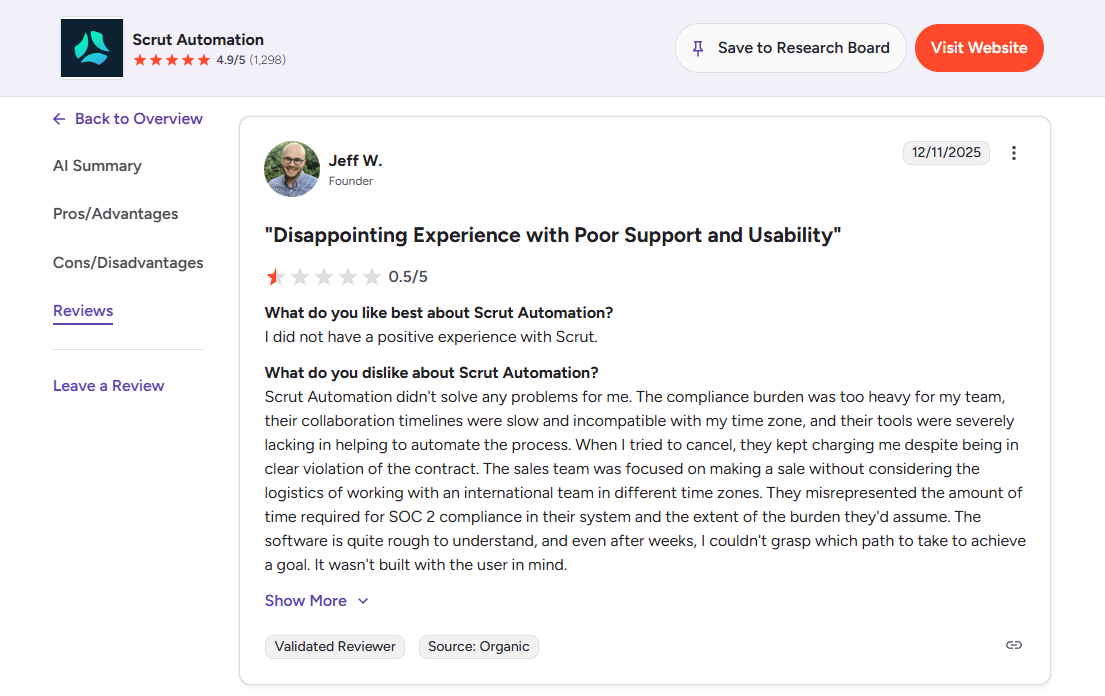Navigate to Cons/Disadvantages section
This screenshot has width=1105, height=696.
point(128,262)
